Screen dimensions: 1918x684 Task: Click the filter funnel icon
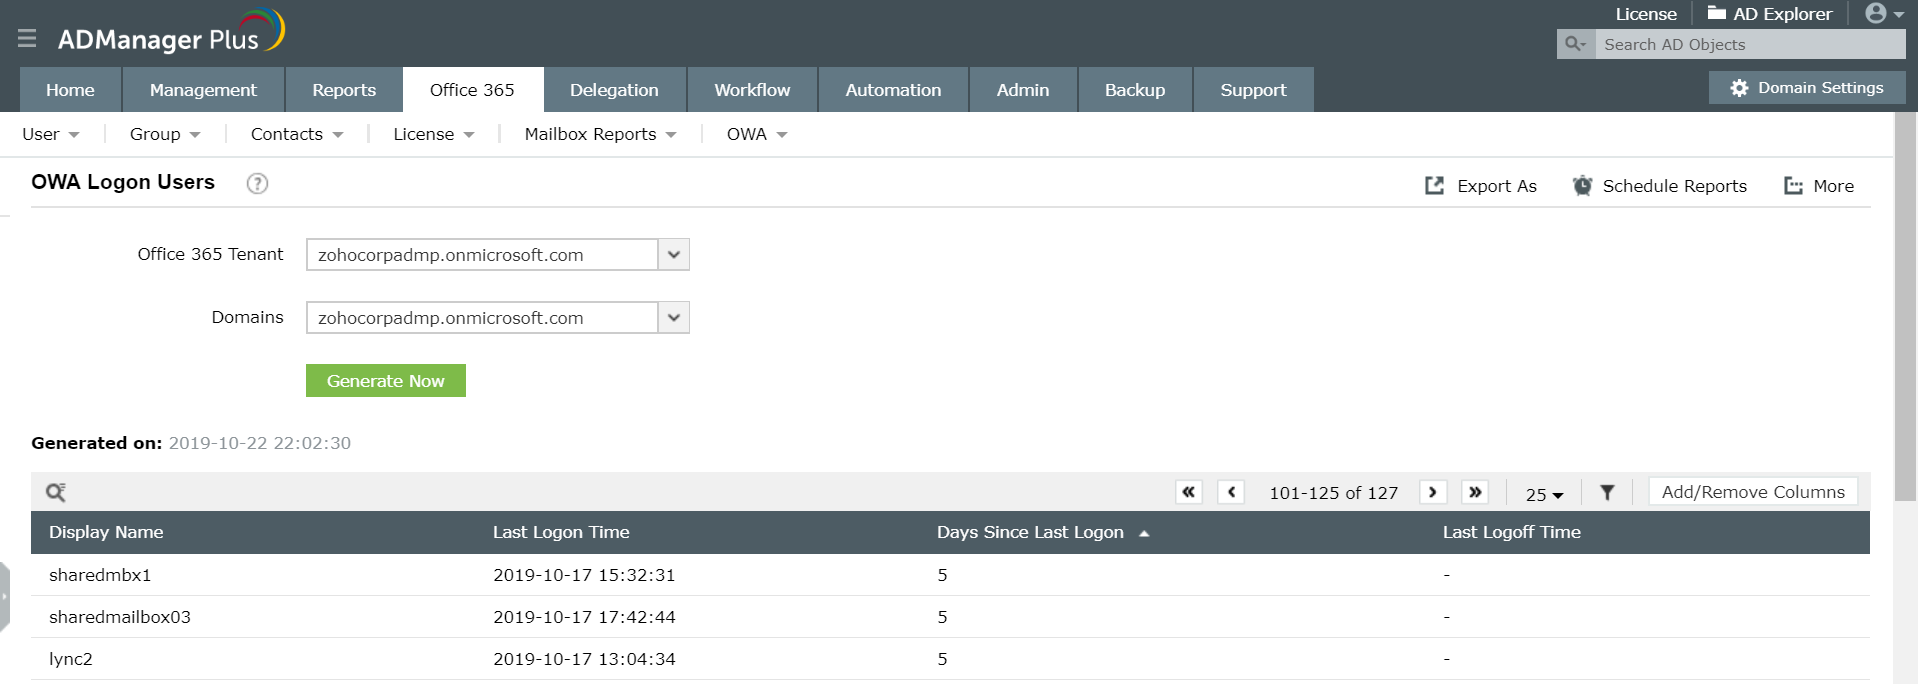tap(1607, 492)
